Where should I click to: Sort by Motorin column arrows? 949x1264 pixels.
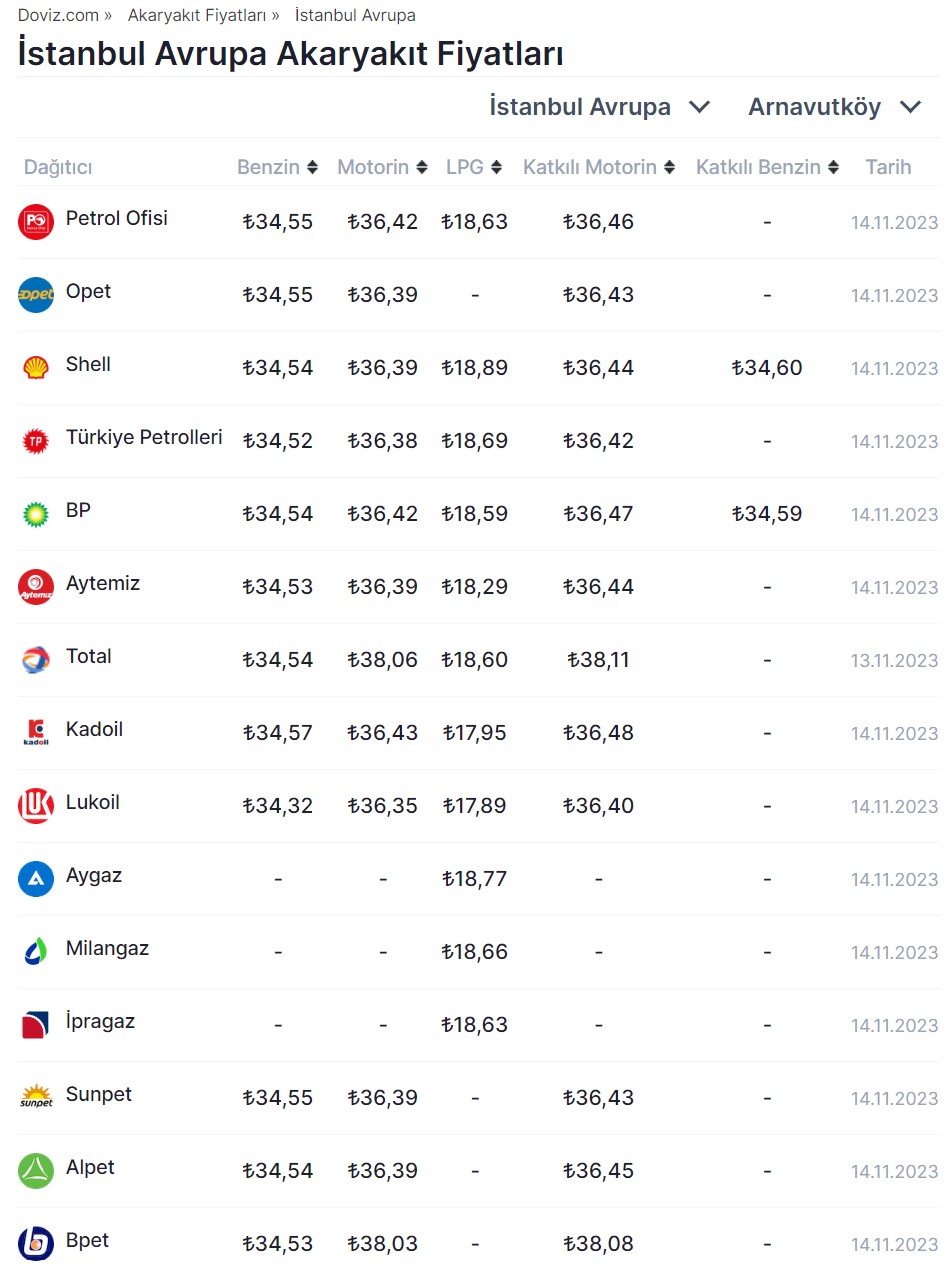pyautogui.click(x=422, y=167)
